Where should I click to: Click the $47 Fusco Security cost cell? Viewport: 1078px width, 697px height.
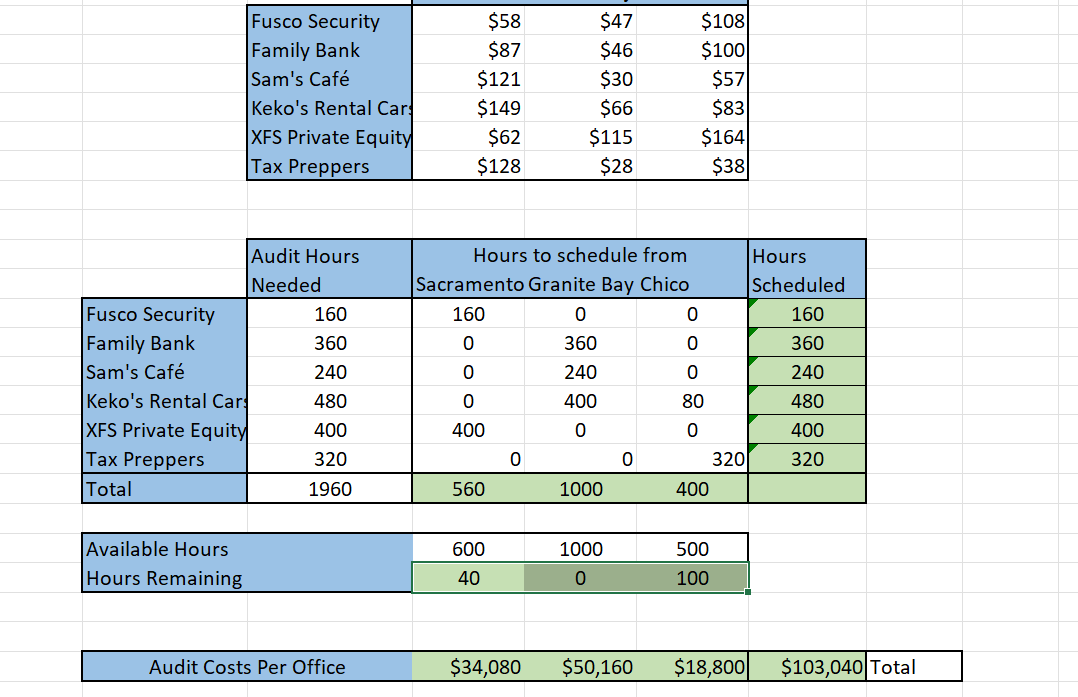pos(580,21)
